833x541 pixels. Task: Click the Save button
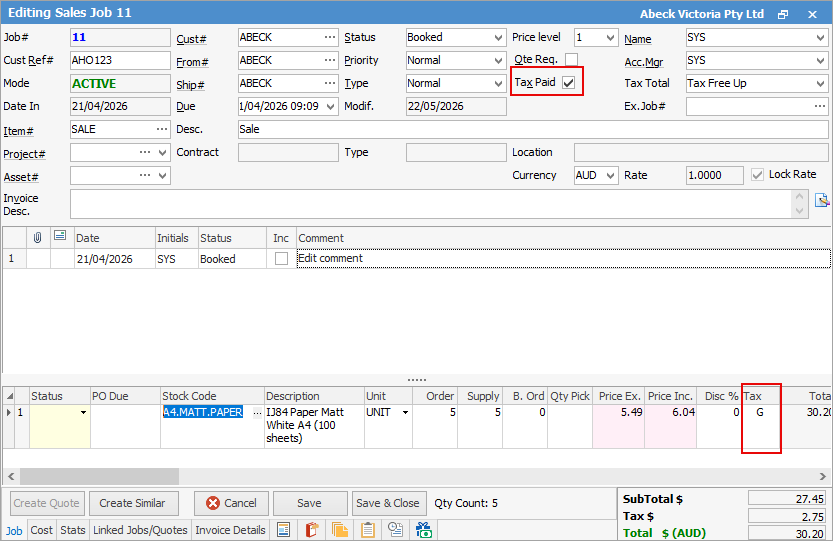coord(309,503)
